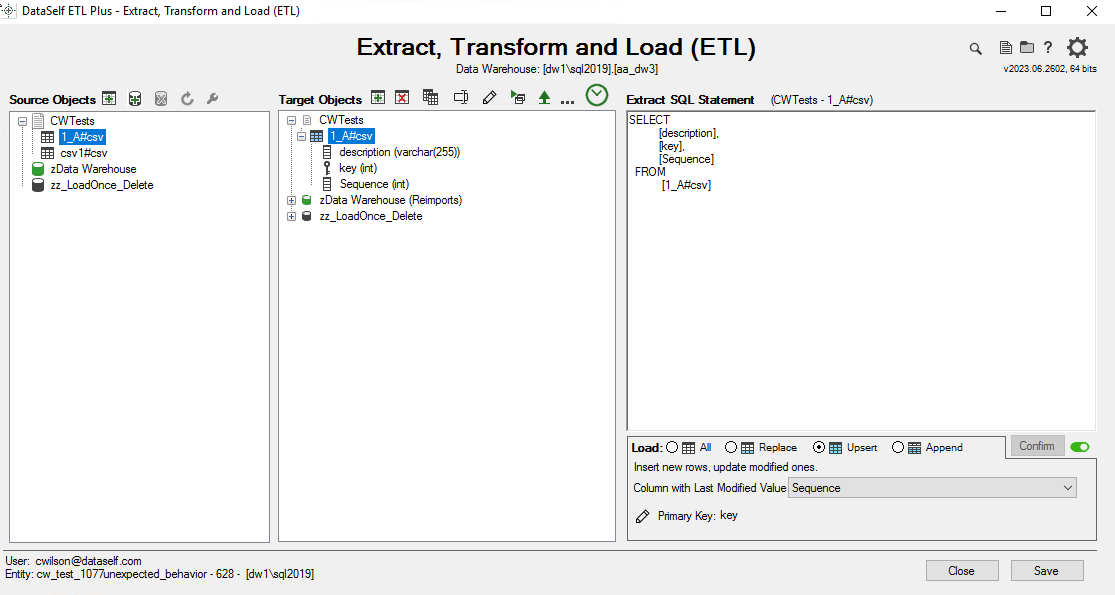
Task: Toggle the green switch beside Confirm
Action: coord(1080,447)
